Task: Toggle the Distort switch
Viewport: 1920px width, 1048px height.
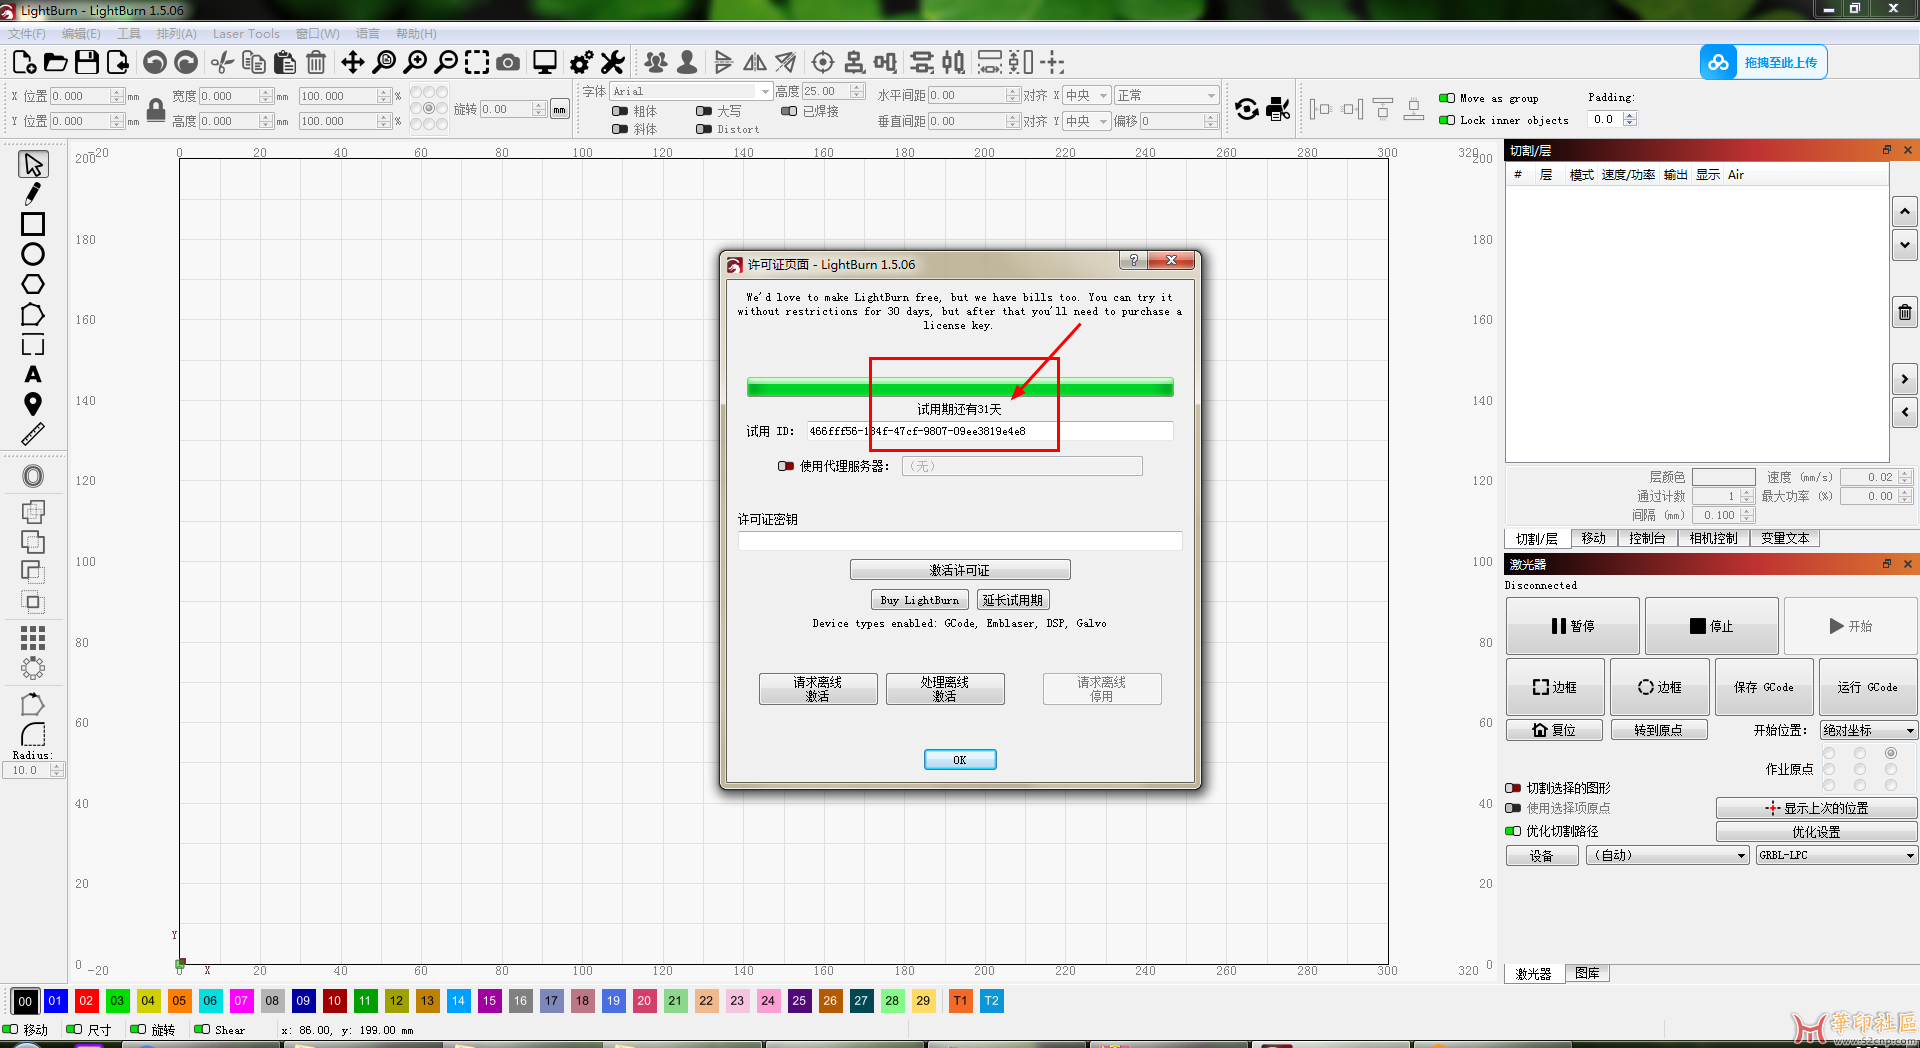Action: (704, 129)
